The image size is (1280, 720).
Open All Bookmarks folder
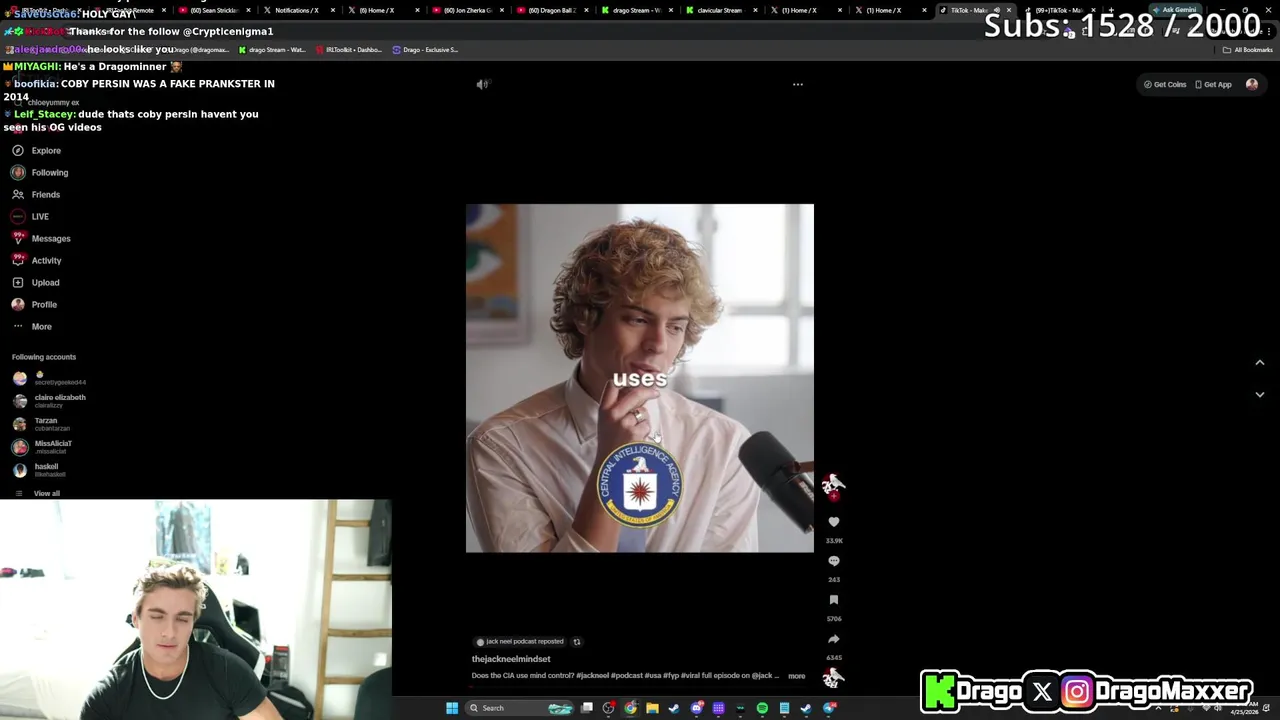pyautogui.click(x=1247, y=50)
